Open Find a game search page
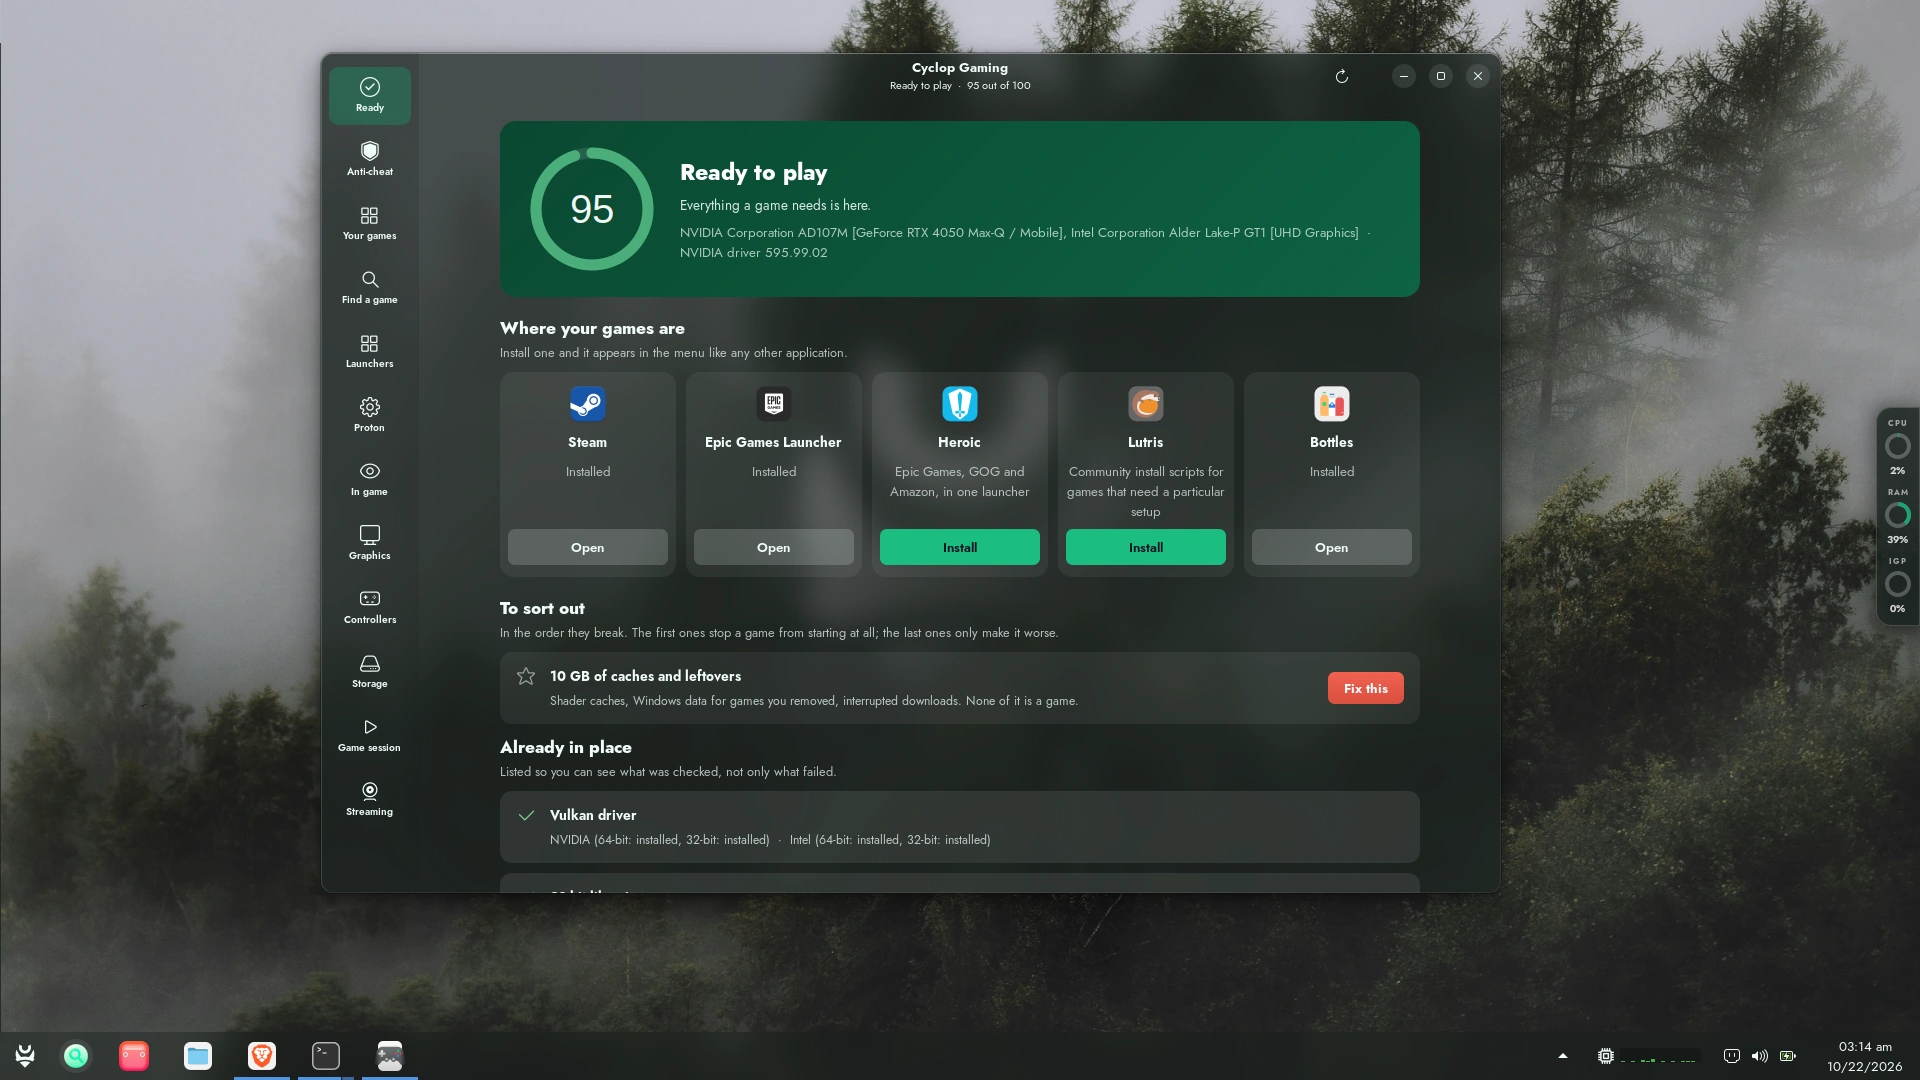The width and height of the screenshot is (1920, 1080). tap(369, 287)
